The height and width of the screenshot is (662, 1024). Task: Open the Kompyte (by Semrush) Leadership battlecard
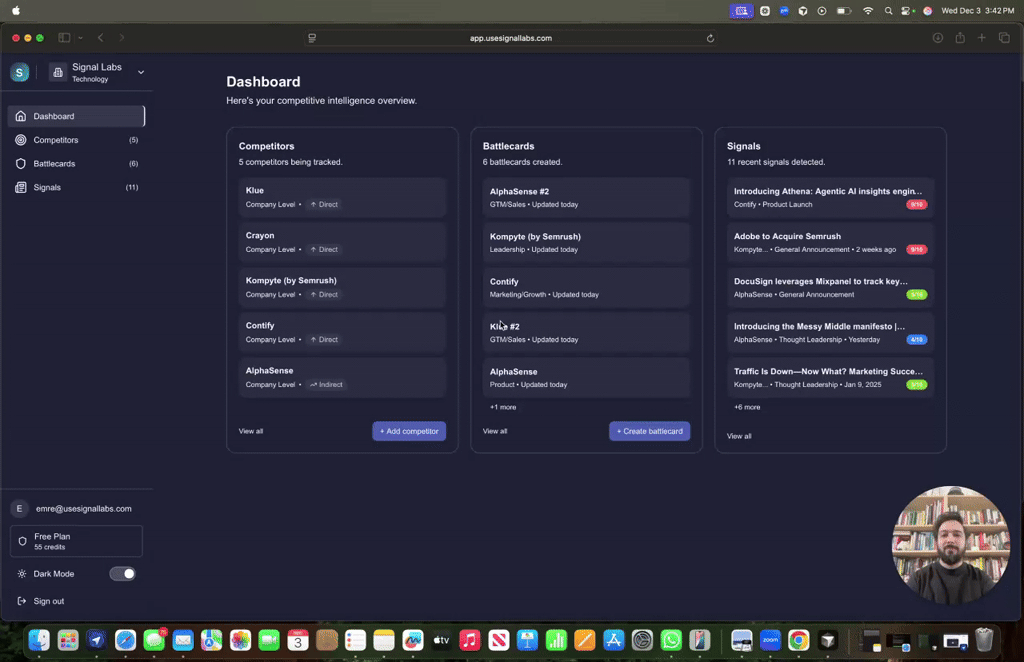point(586,242)
